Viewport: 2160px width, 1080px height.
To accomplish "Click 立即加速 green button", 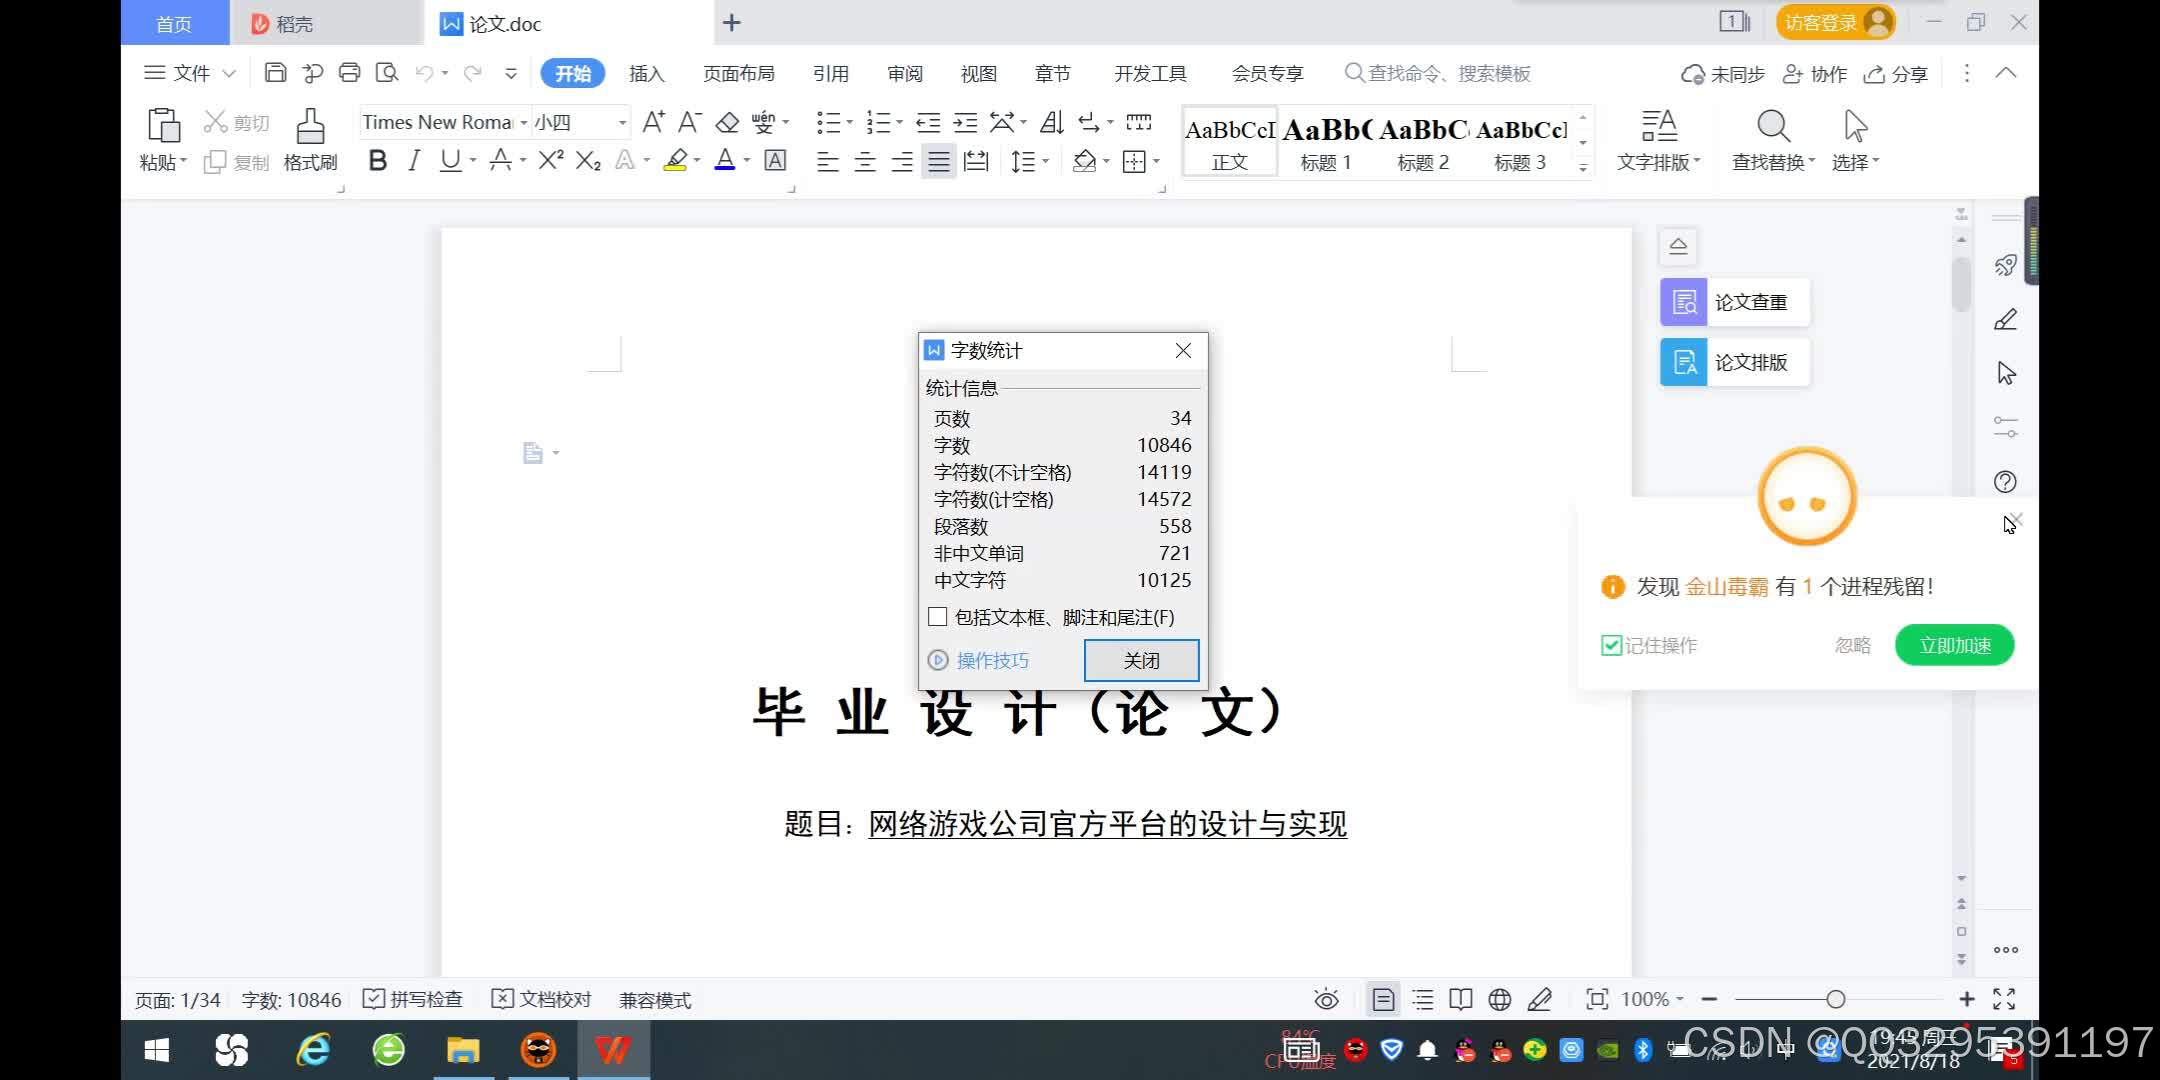I will click(x=1954, y=645).
